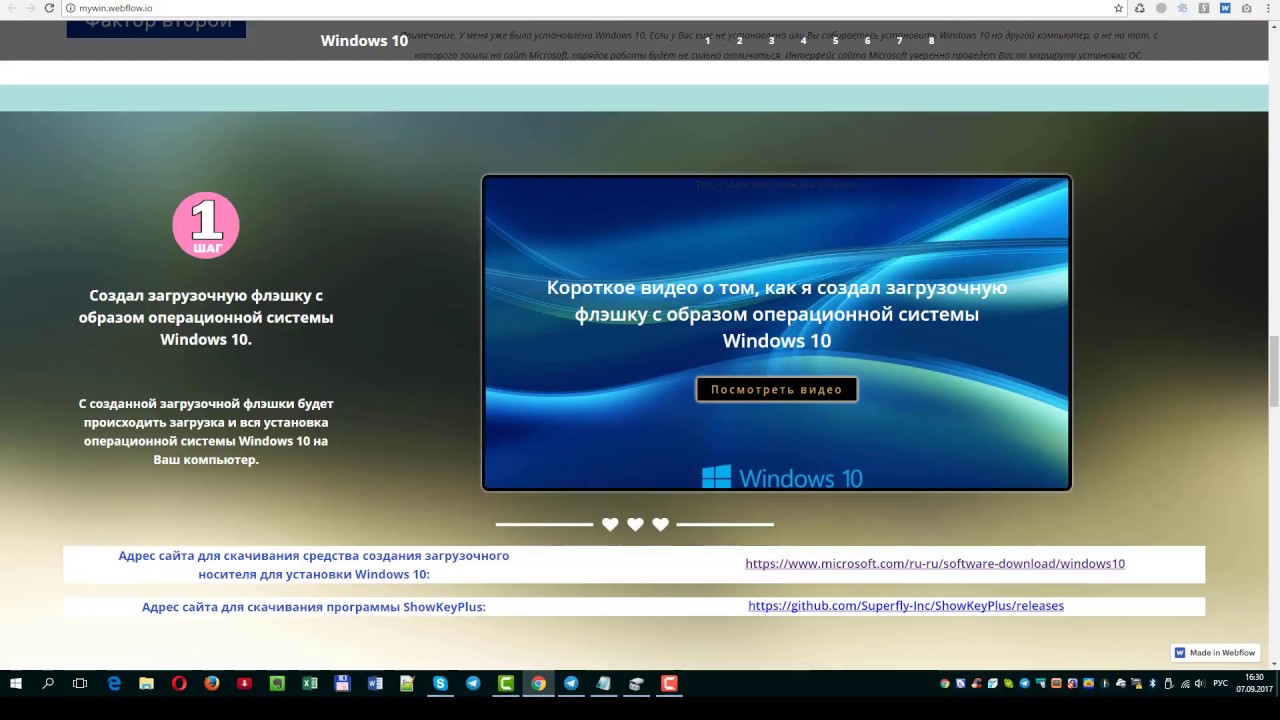Jump to step 3 in the page navigation
The image size is (1280, 720).
pyautogui.click(x=772, y=41)
